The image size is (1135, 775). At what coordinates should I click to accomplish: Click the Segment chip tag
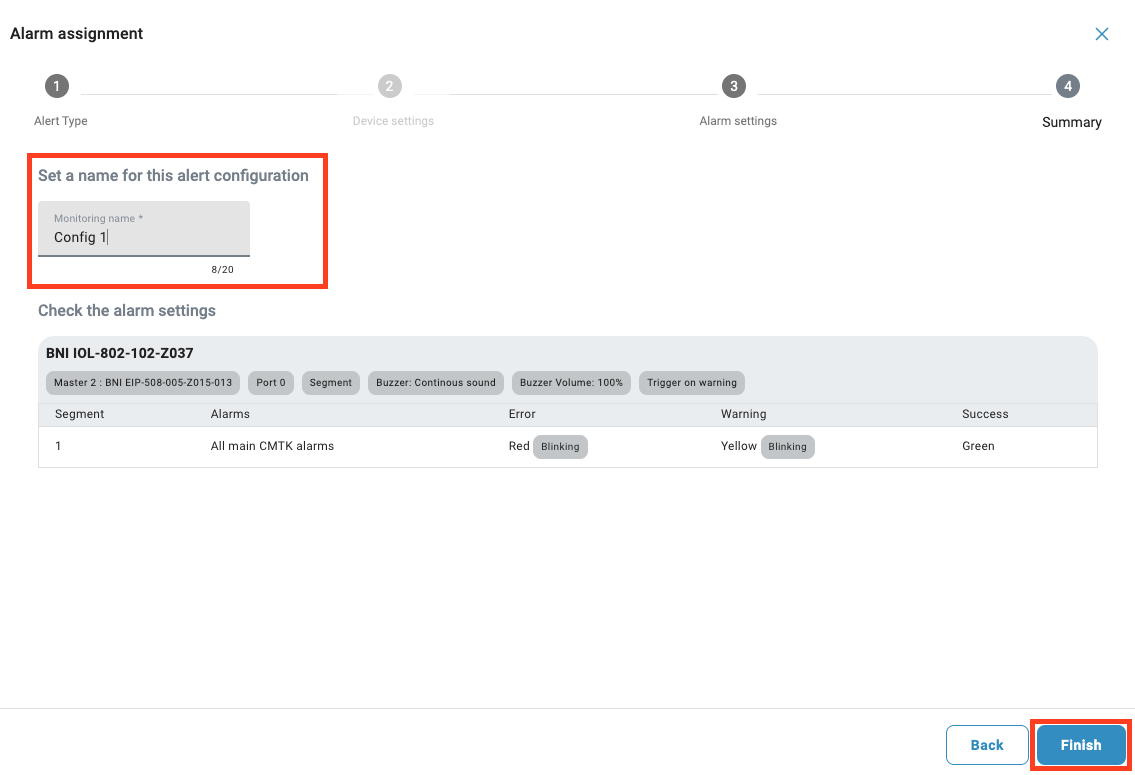click(331, 382)
